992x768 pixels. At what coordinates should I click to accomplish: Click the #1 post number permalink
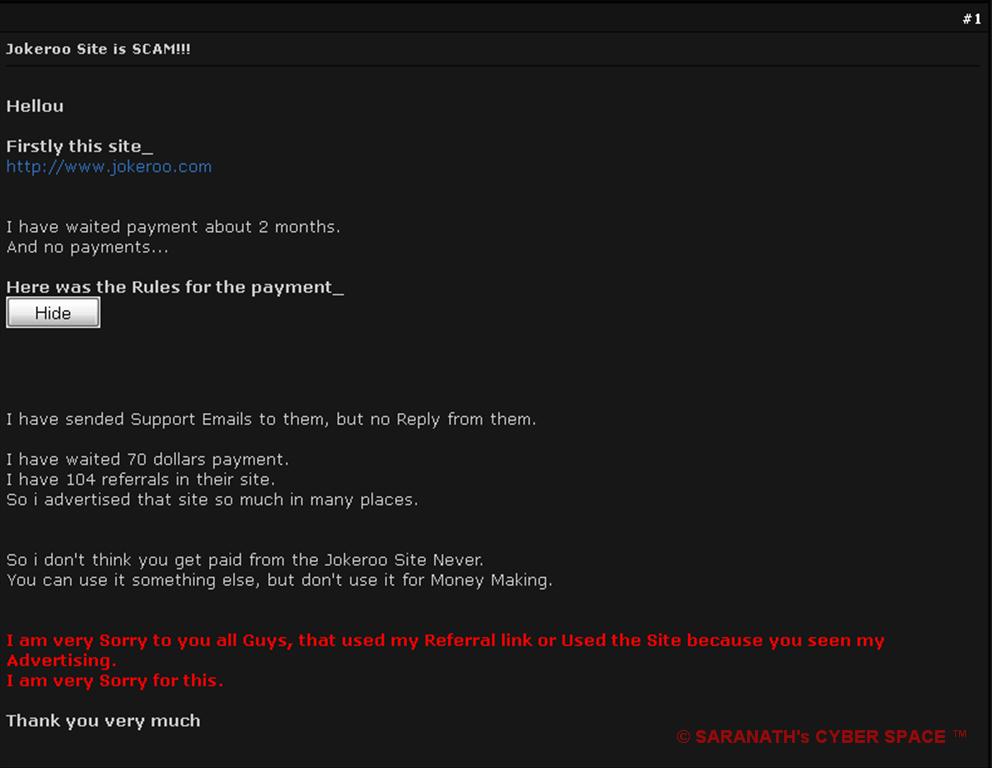click(972, 19)
